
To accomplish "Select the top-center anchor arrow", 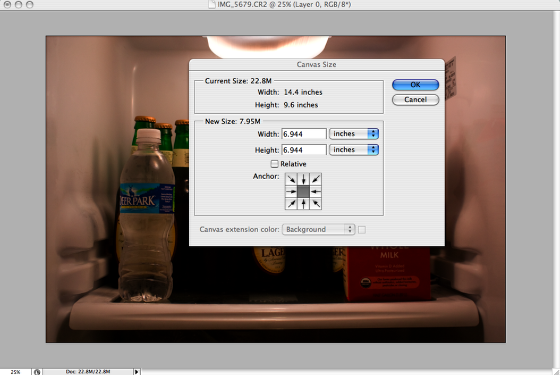I will click(x=303, y=179).
